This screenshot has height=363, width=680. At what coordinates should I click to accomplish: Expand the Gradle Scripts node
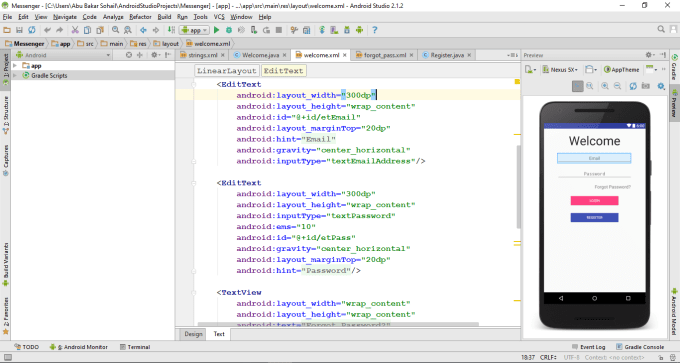[15, 75]
